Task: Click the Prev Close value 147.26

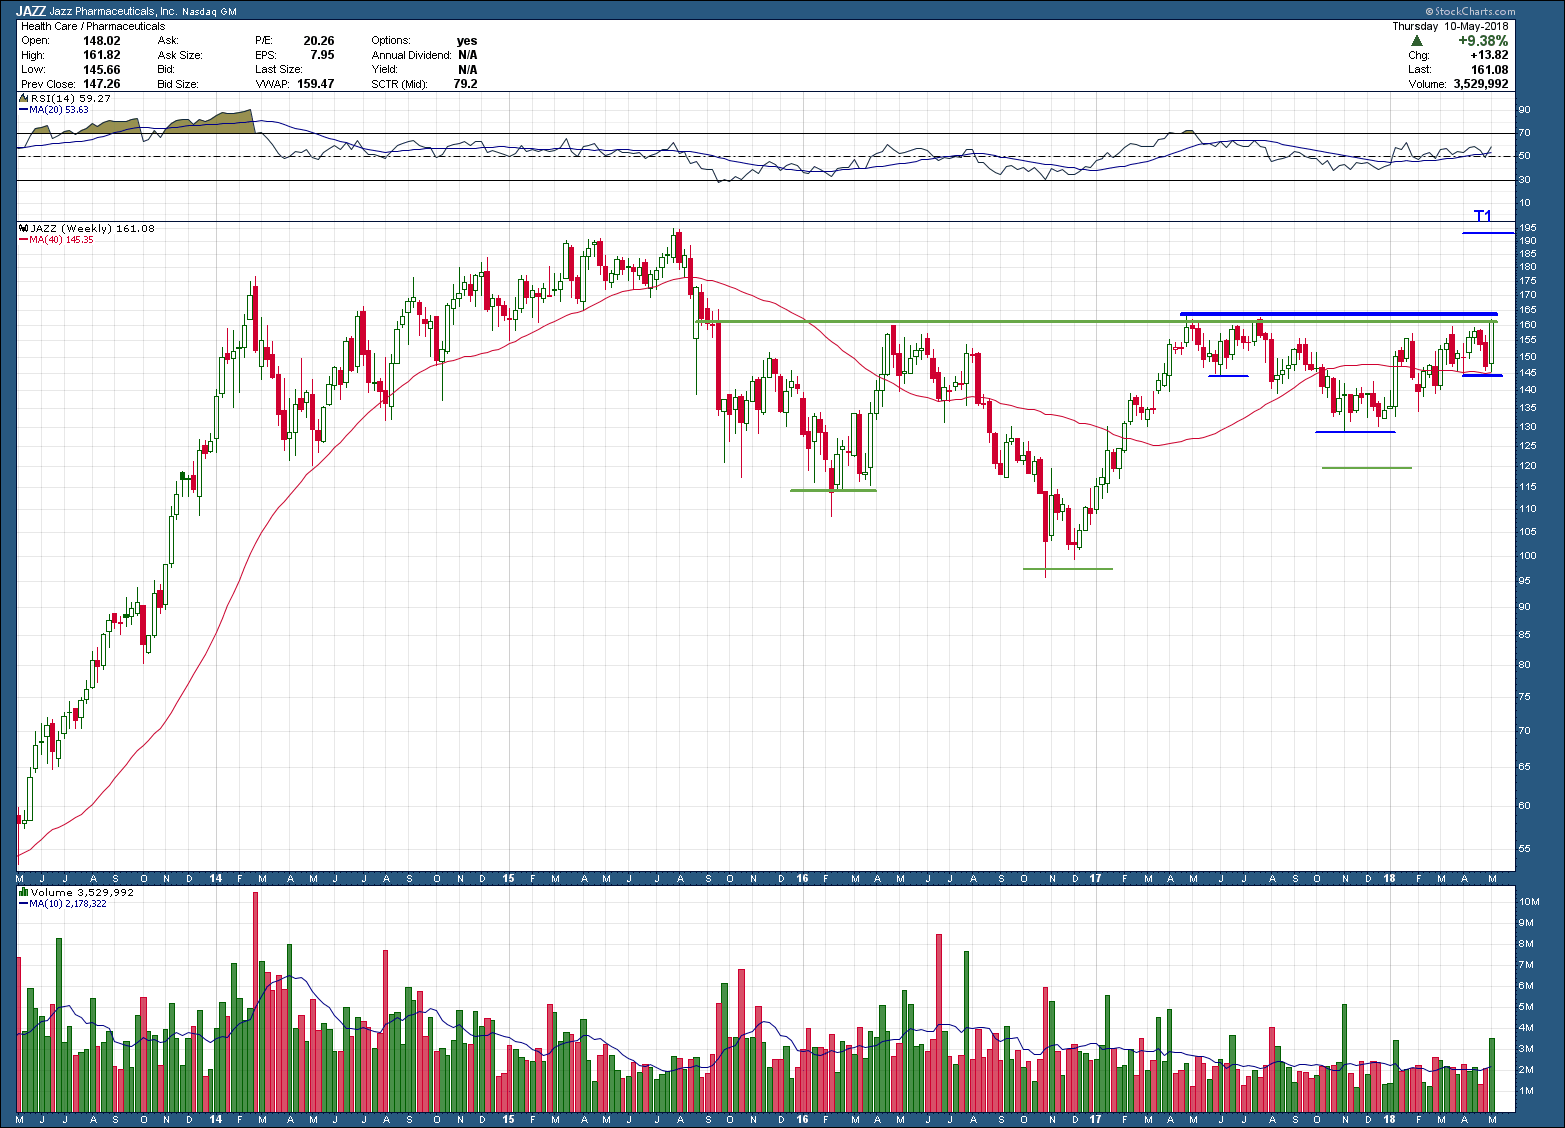Action: point(101,84)
